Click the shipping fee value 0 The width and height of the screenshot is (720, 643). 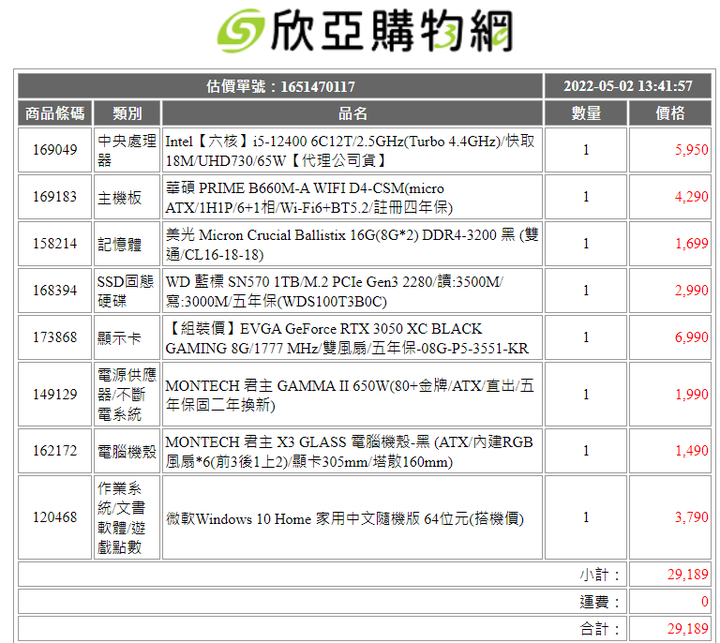tap(705, 601)
